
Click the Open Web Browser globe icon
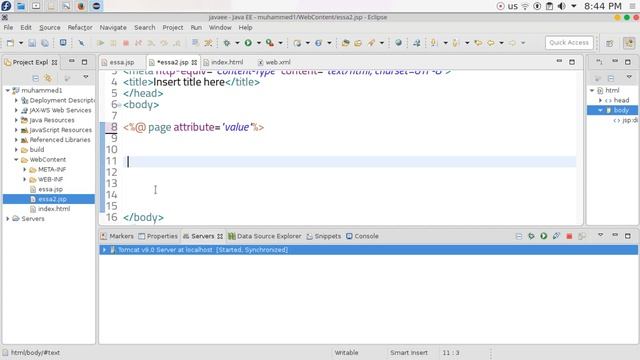coord(398,42)
